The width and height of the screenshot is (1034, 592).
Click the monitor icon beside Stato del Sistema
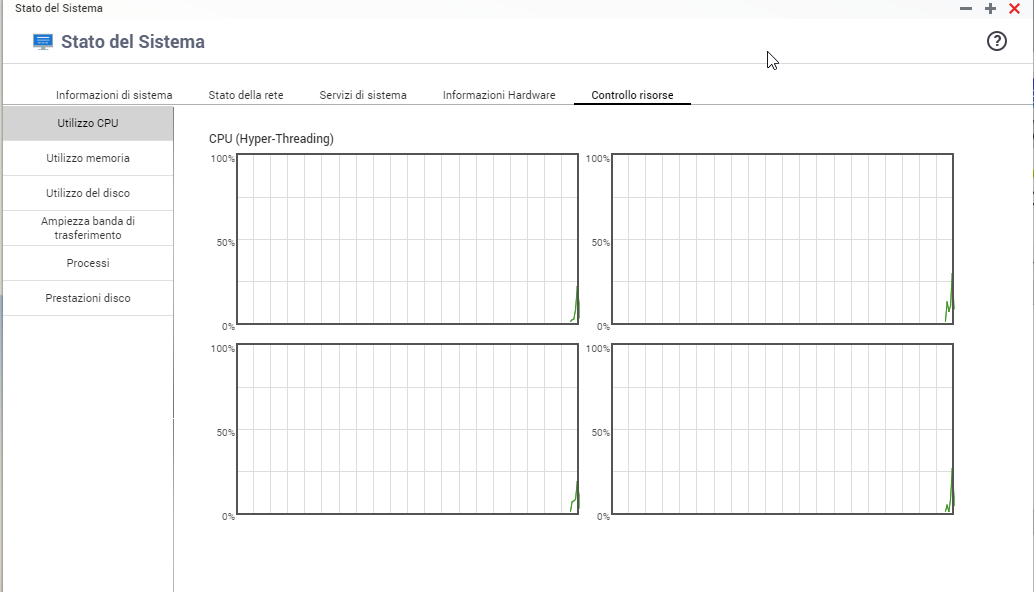tap(43, 42)
